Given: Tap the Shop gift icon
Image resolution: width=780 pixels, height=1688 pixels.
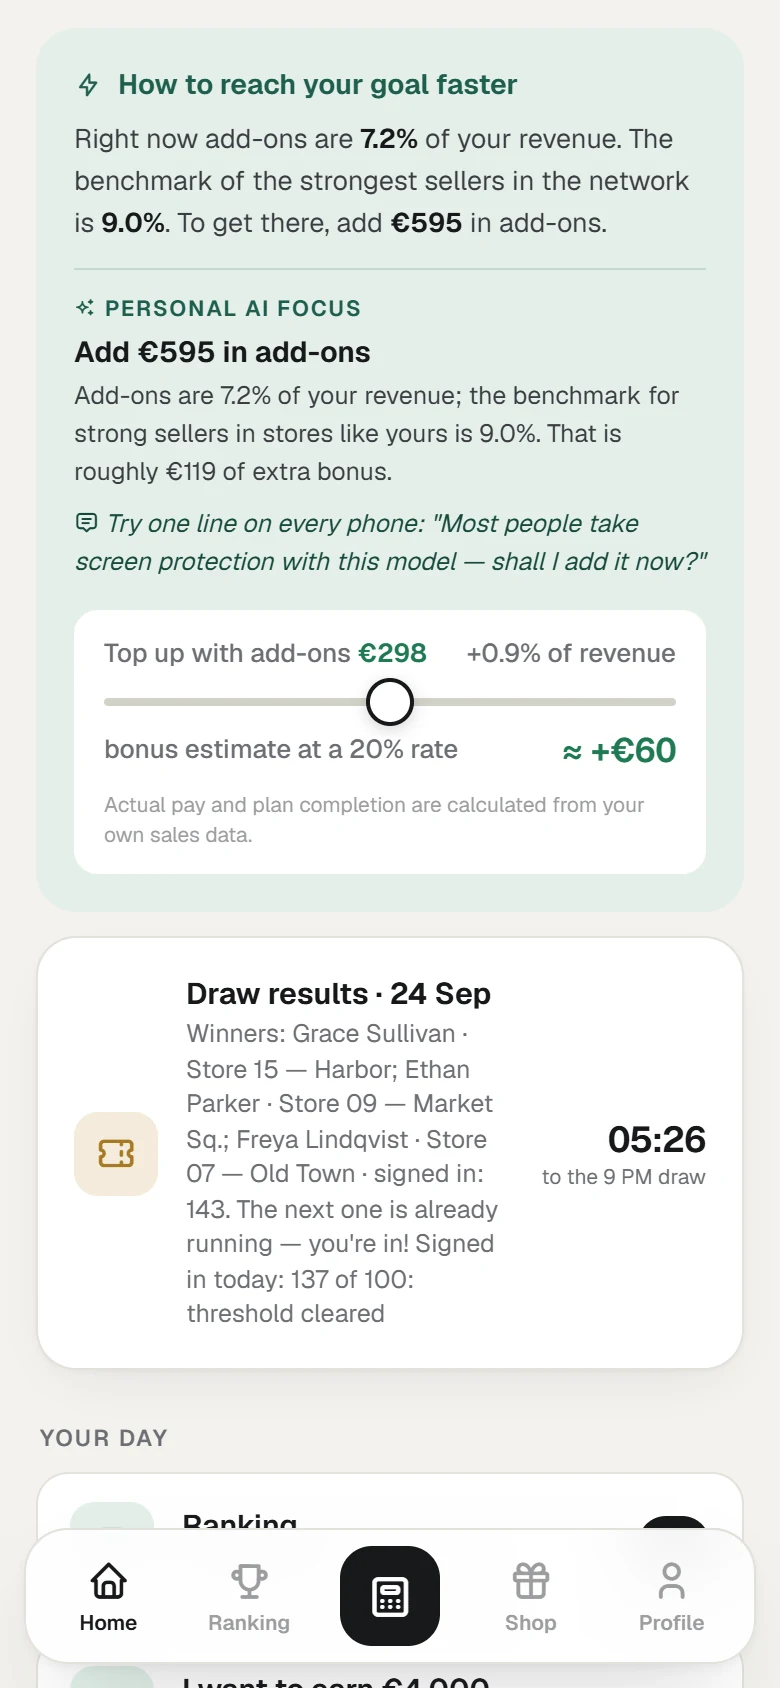Looking at the screenshot, I should click(531, 1581).
